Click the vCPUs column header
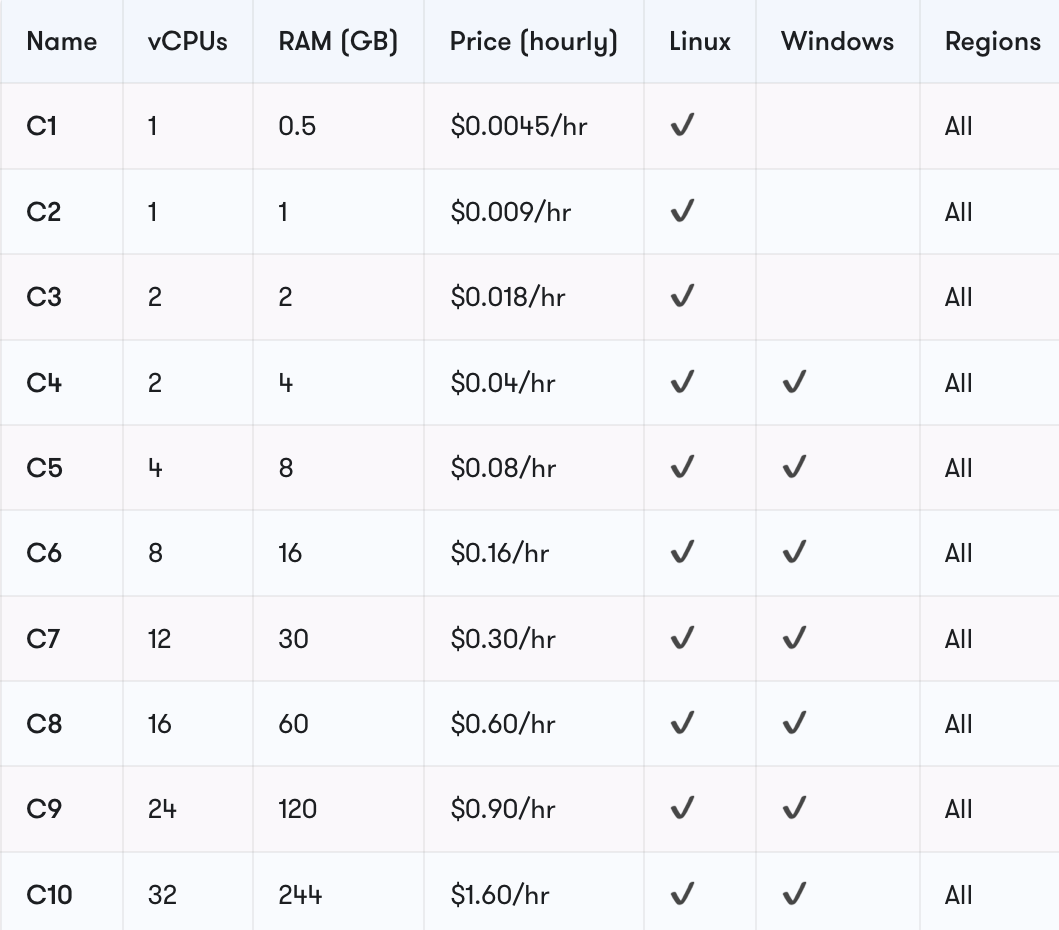 click(x=188, y=41)
